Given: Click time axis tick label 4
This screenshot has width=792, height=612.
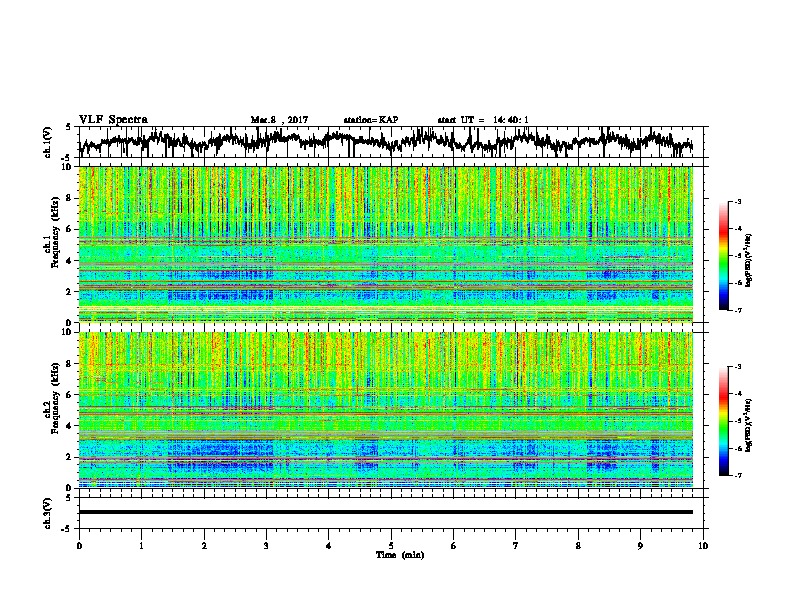Looking at the screenshot, I should tap(329, 546).
